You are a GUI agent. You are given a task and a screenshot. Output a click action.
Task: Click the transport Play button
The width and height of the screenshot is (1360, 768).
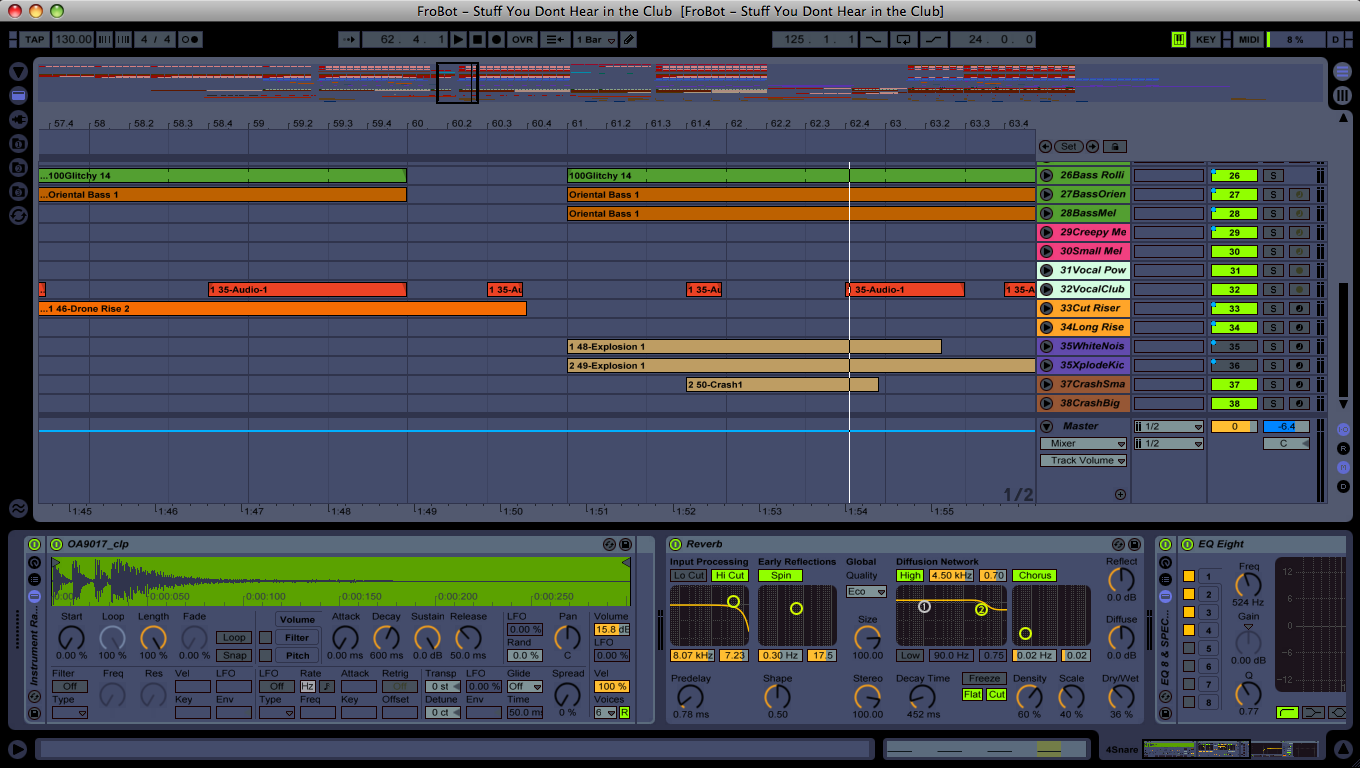(458, 40)
